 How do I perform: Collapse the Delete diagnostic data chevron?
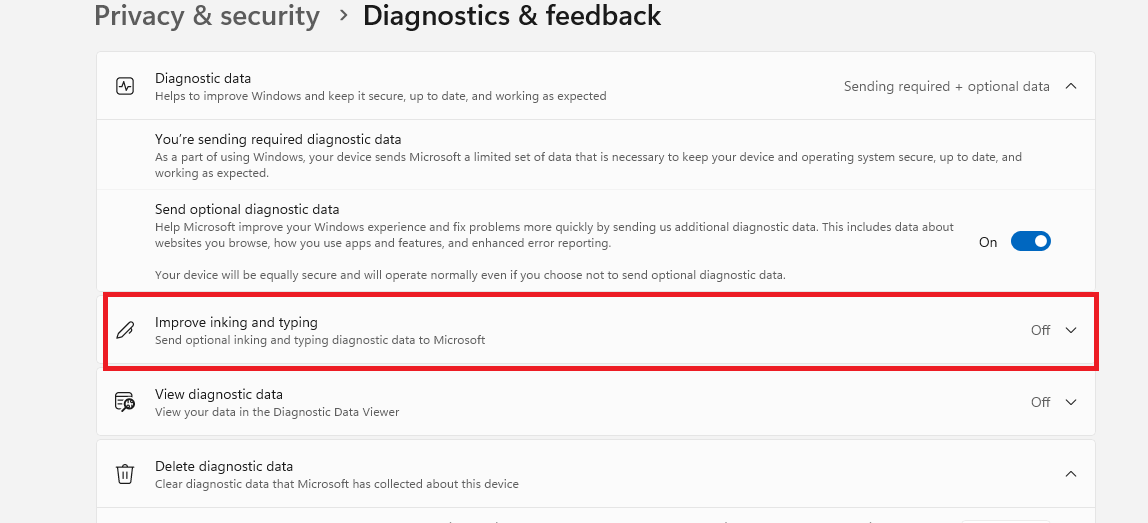(x=1071, y=474)
